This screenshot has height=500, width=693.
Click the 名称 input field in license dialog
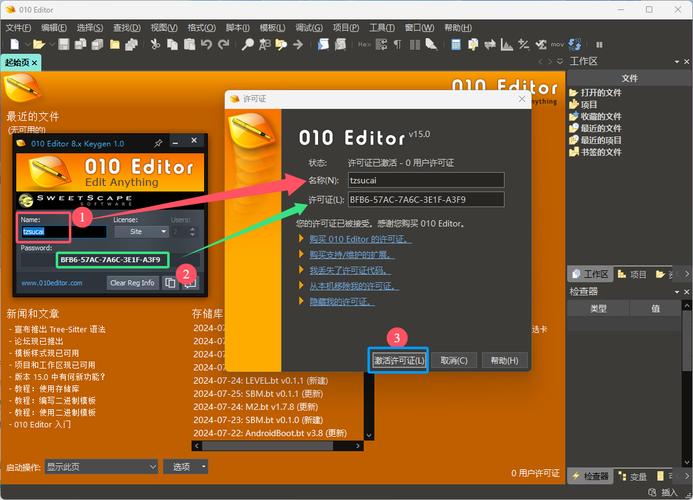(425, 180)
